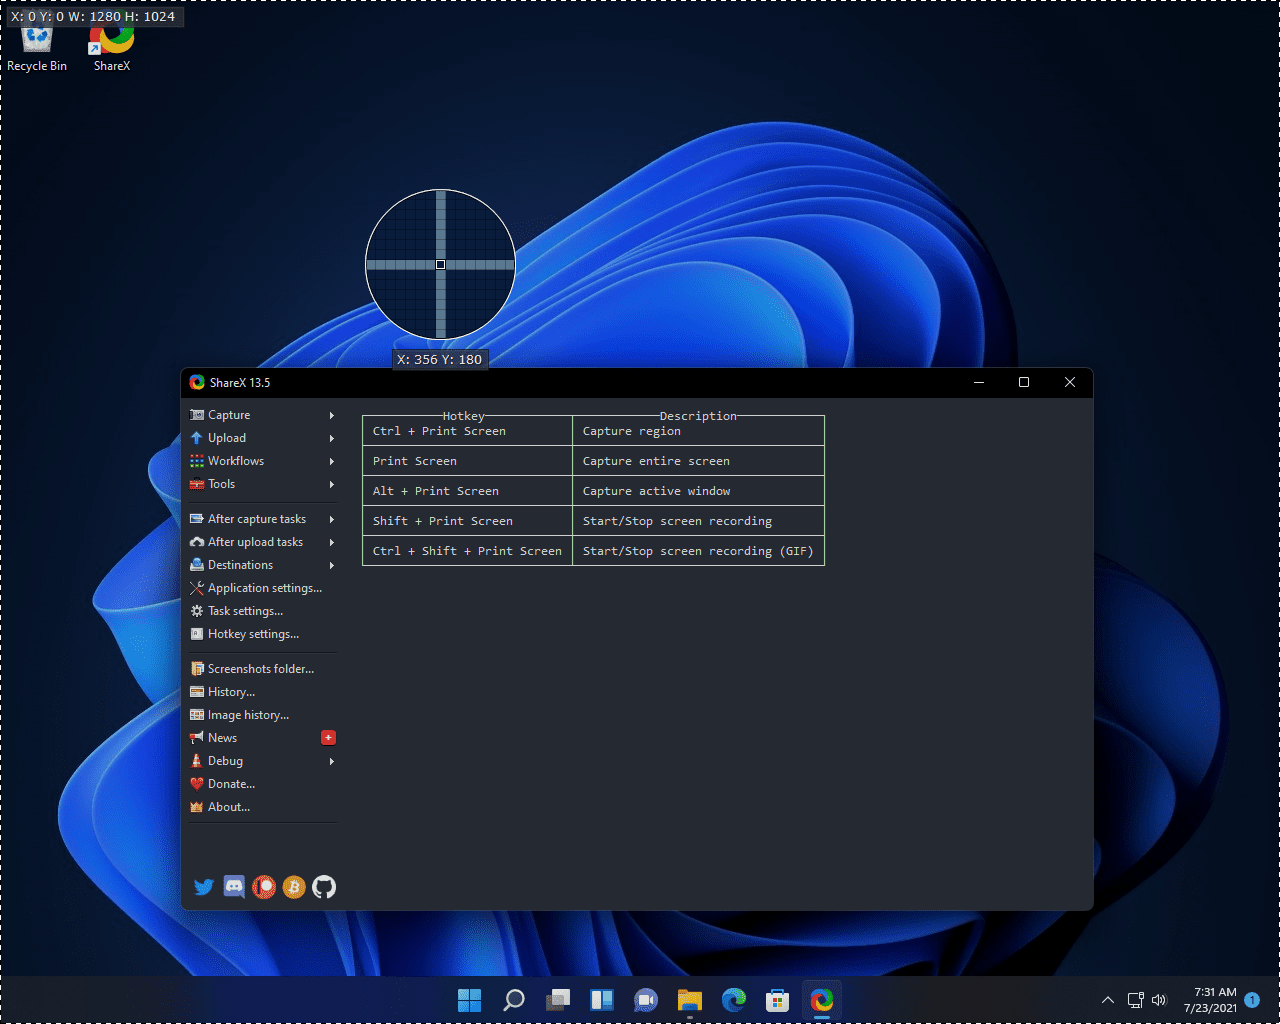
Task: Open Microsoft Edge from the taskbar
Action: click(734, 1000)
